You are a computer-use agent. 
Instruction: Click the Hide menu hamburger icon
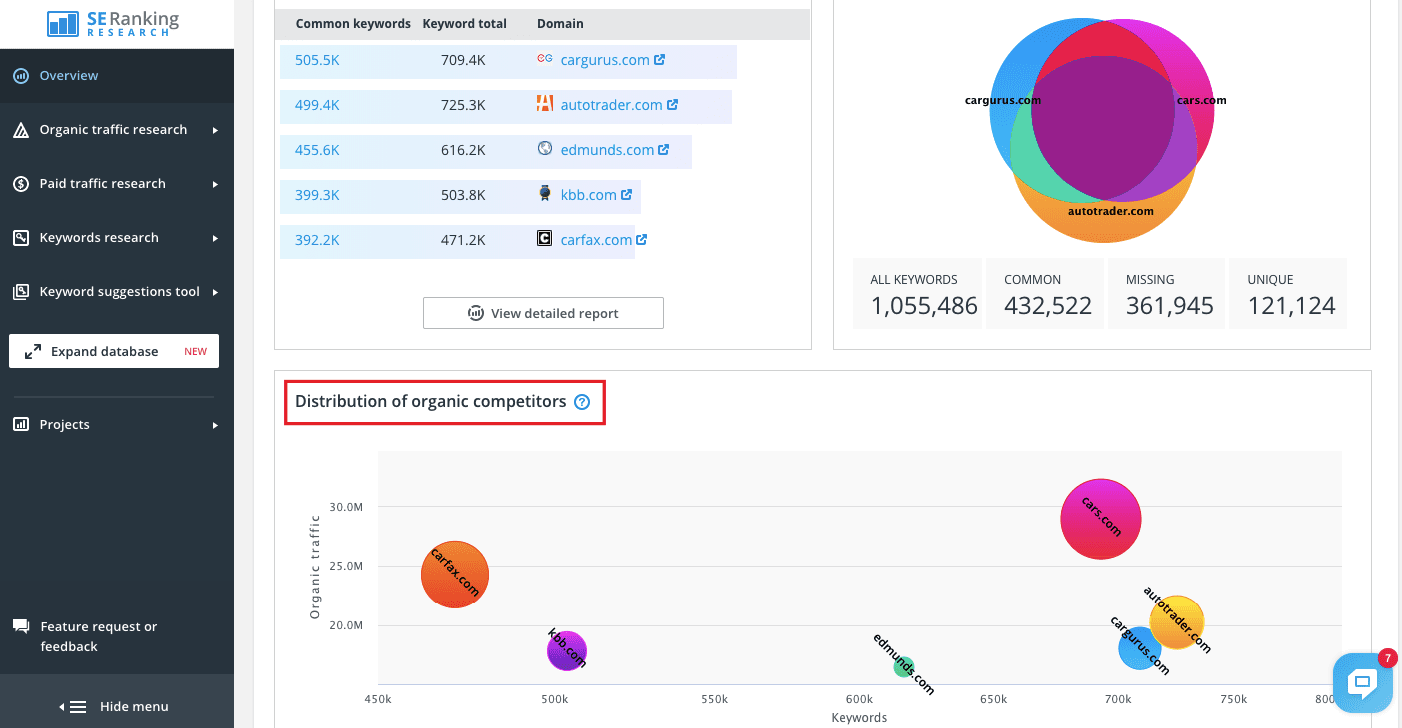(78, 706)
